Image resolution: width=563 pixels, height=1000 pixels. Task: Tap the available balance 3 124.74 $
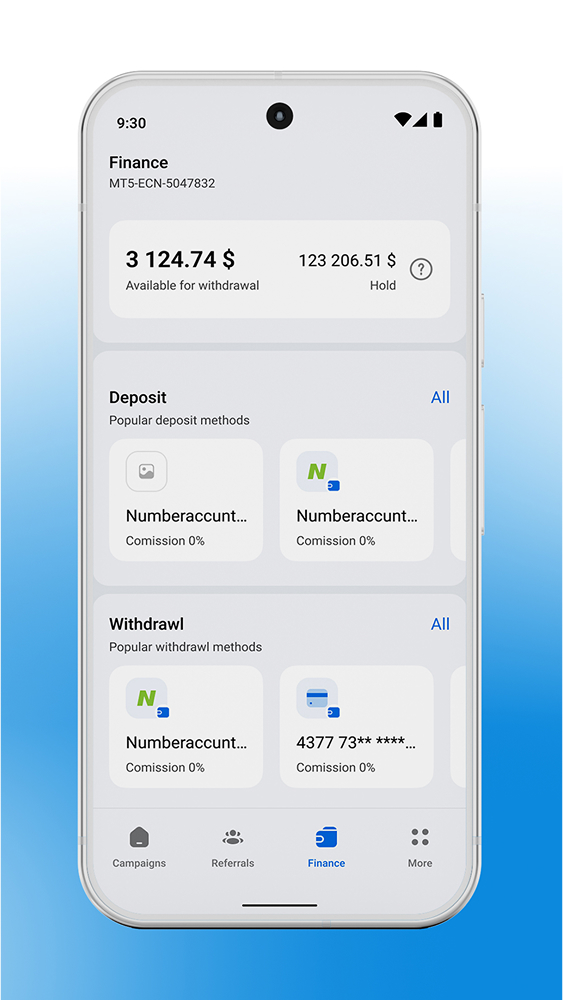pos(180,260)
